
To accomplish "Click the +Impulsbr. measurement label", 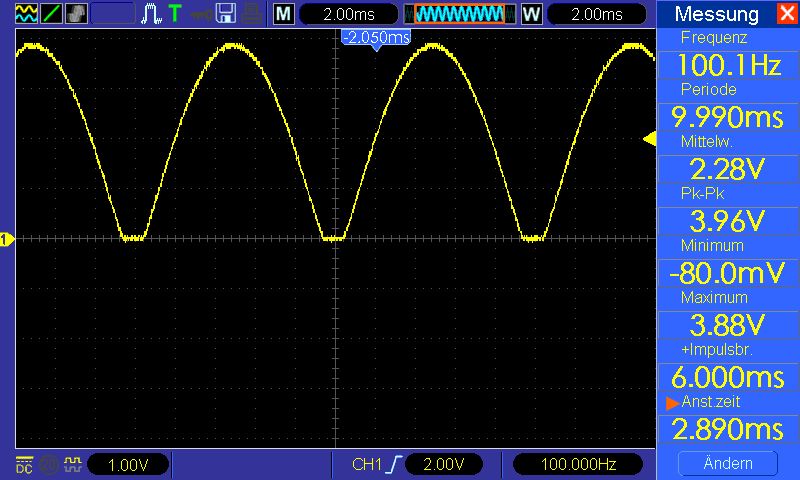I will (717, 350).
